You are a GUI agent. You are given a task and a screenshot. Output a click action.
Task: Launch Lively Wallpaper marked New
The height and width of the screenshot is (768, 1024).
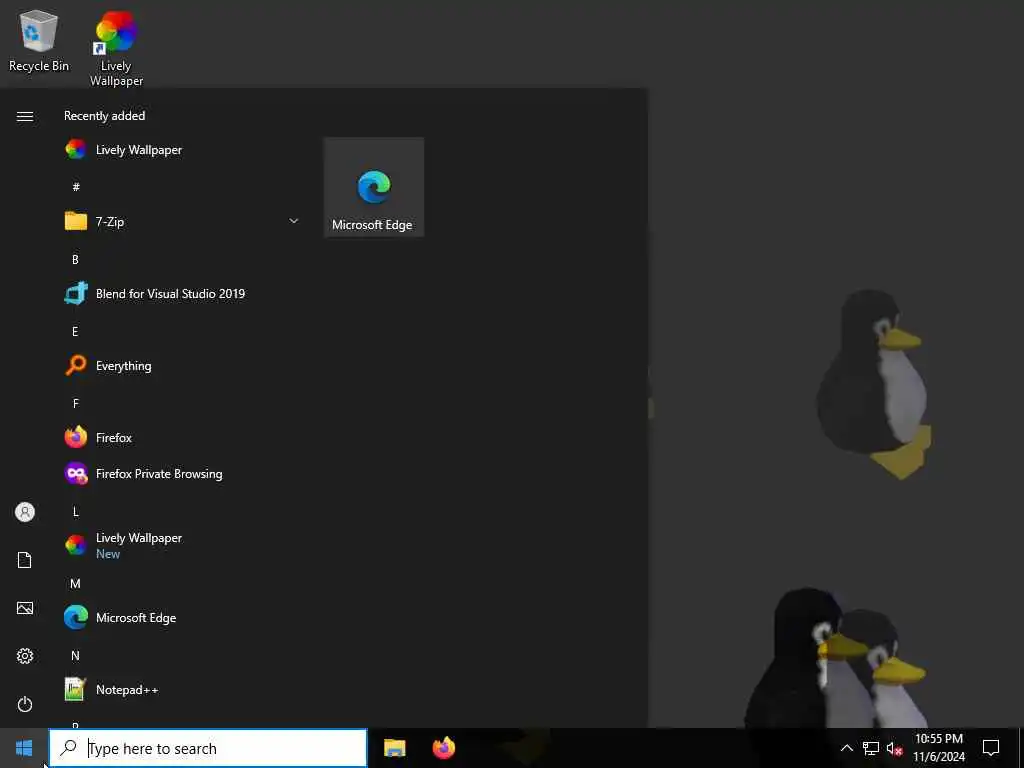(x=183, y=545)
